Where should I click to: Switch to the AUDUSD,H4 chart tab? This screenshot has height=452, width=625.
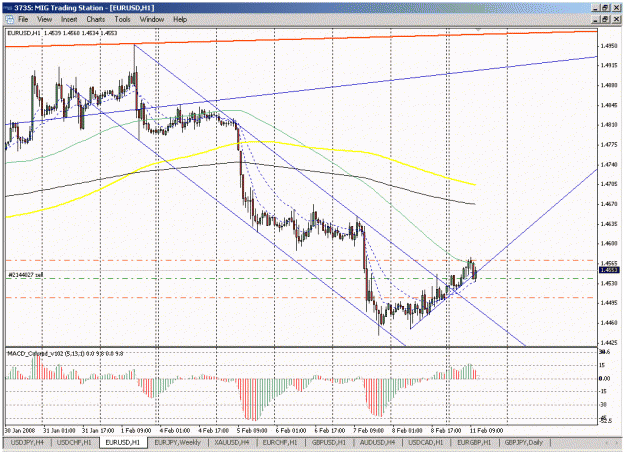pos(377,442)
